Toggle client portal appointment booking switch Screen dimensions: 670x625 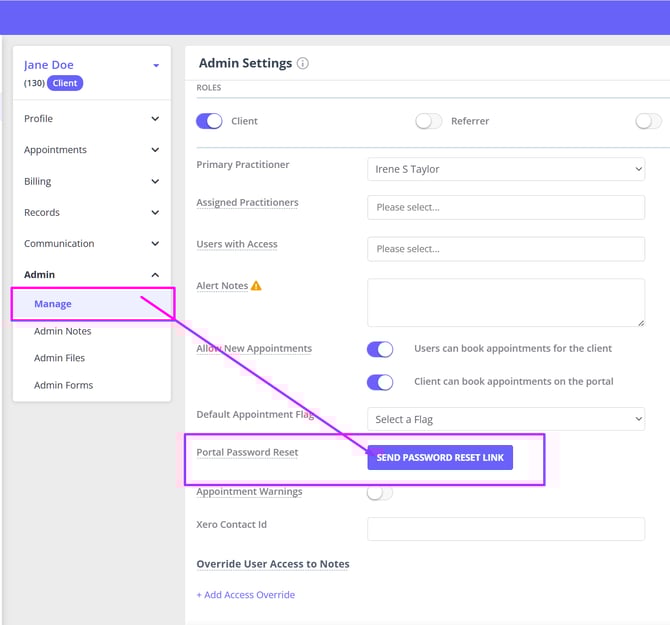pos(380,382)
